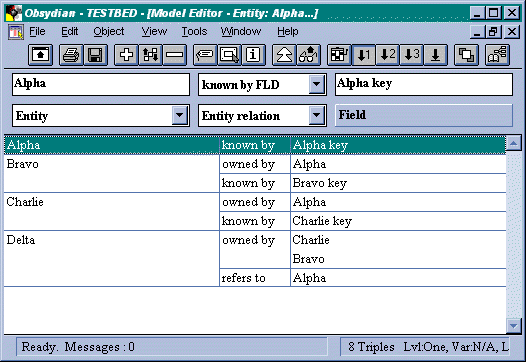Open the Tools menu
Screen dimensions: 526x362
tap(194, 32)
